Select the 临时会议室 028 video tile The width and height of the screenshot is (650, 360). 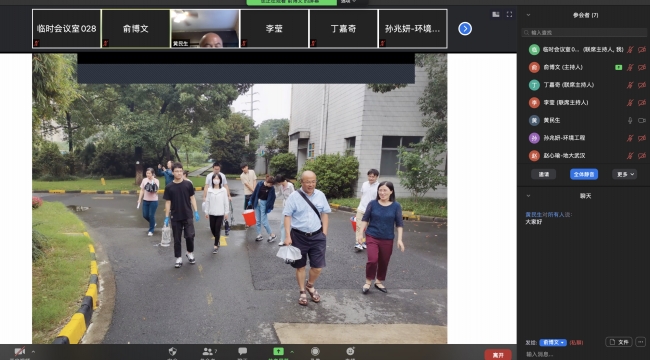pyautogui.click(x=66, y=29)
